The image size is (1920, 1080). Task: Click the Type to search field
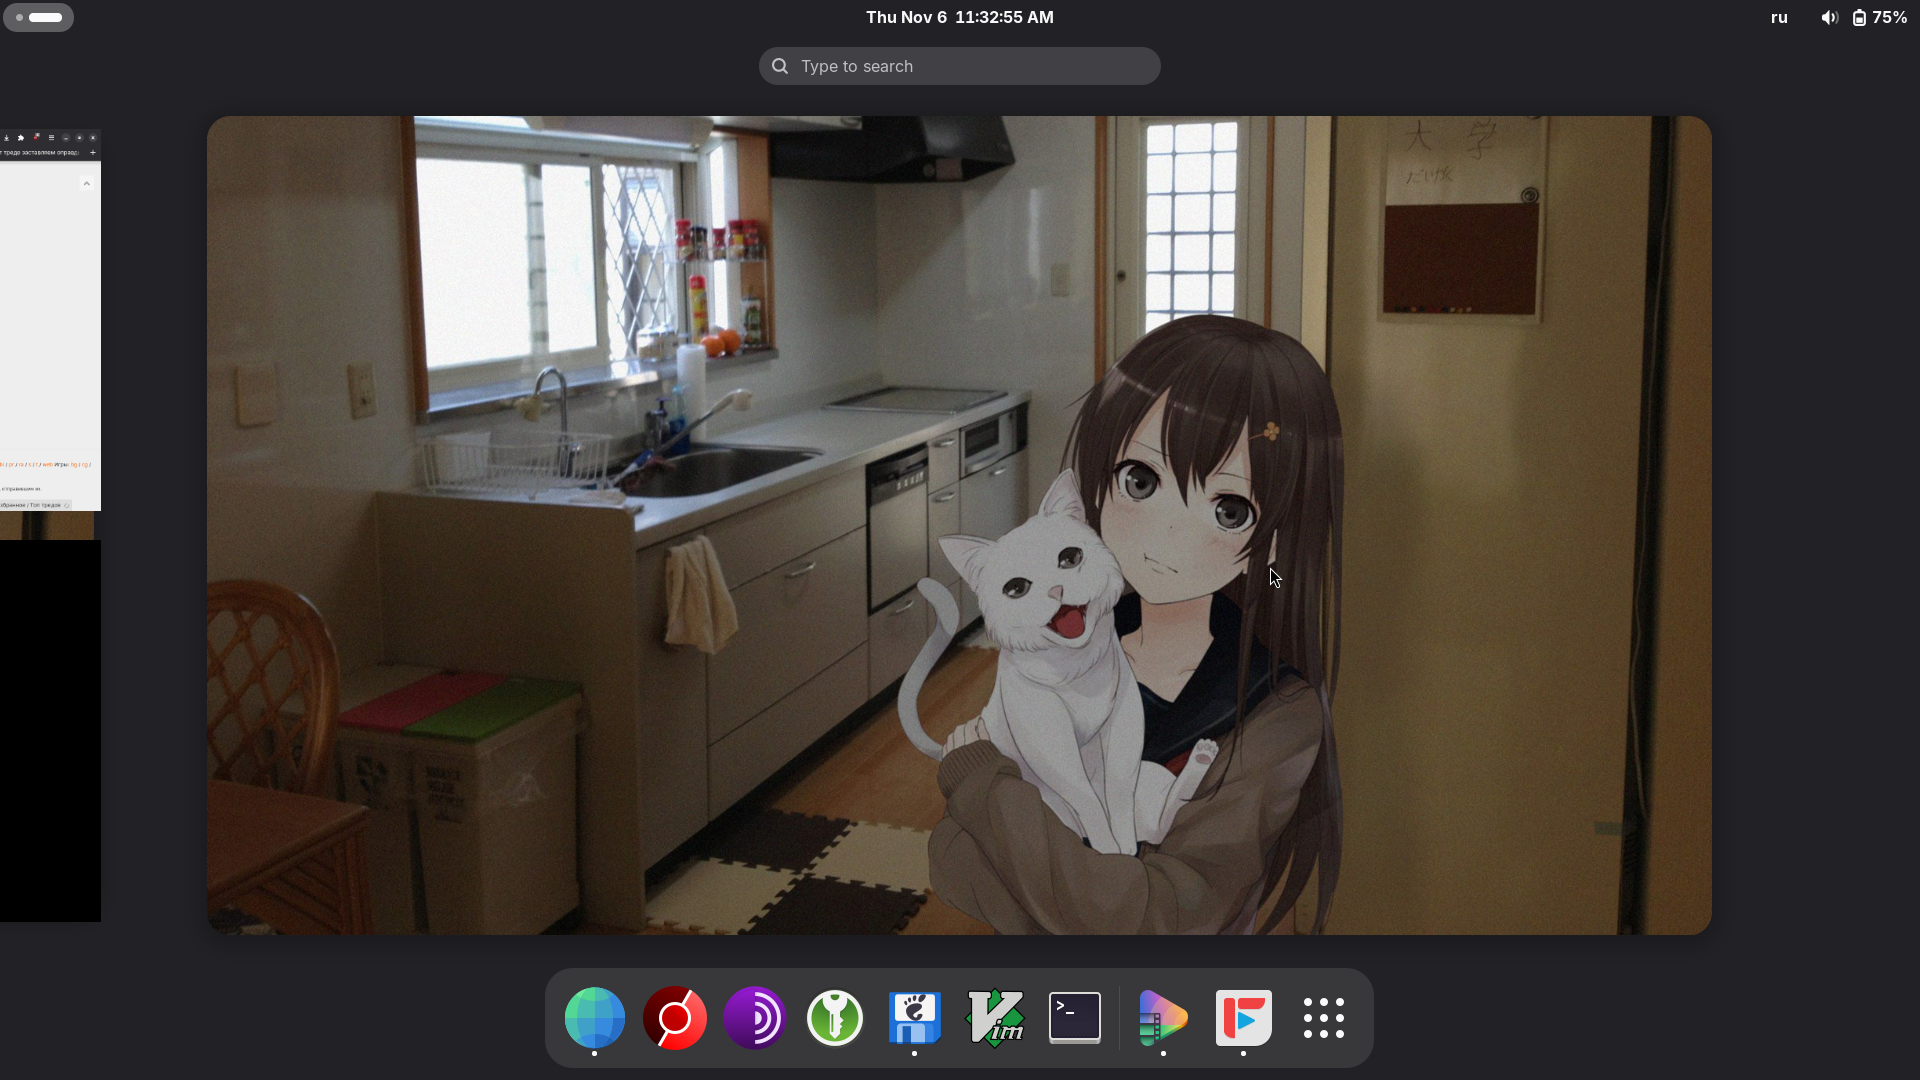(x=960, y=66)
